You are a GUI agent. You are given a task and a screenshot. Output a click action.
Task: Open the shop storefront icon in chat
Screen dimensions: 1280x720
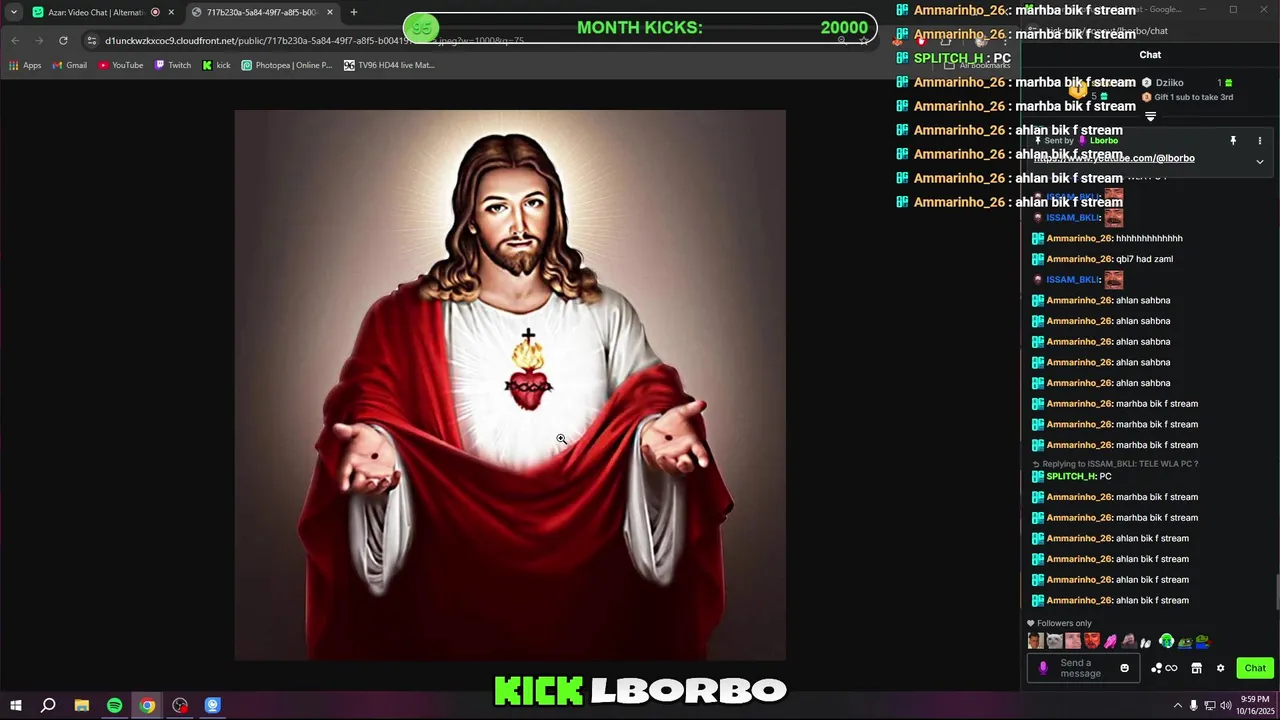[1196, 668]
